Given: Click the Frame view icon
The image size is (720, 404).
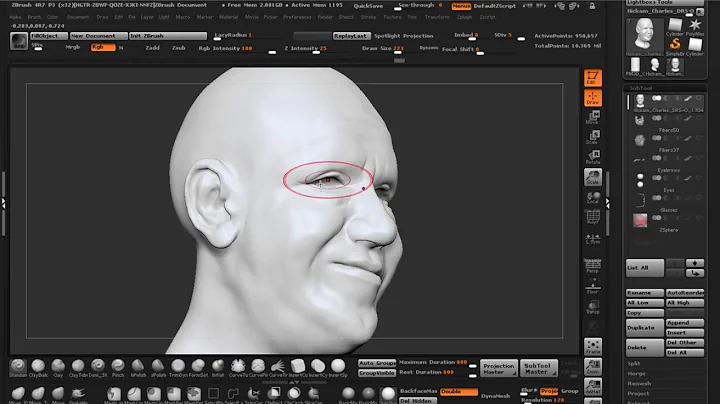Looking at the screenshot, I should (593, 347).
